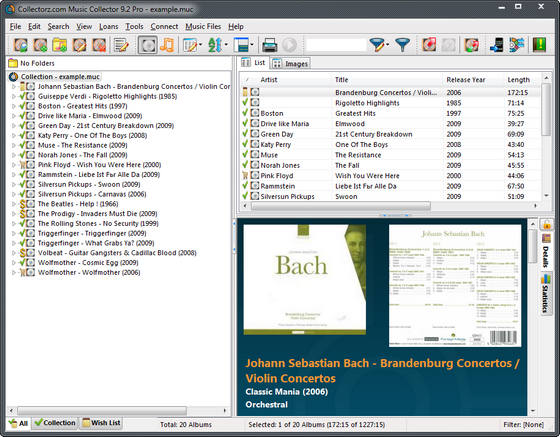Click the column editor pencil-table icon
The image size is (560, 437).
click(x=190, y=45)
